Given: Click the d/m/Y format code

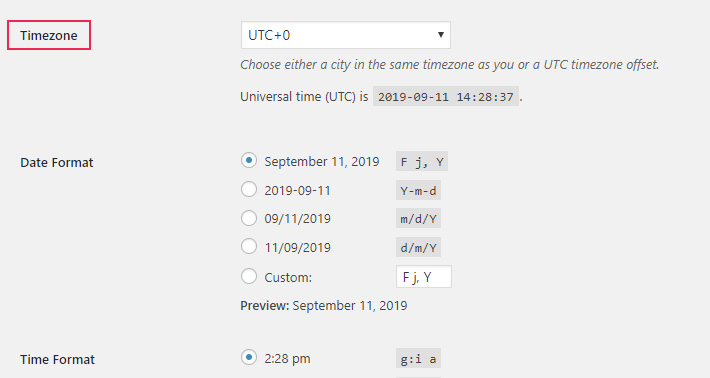Looking at the screenshot, I should (x=418, y=248).
